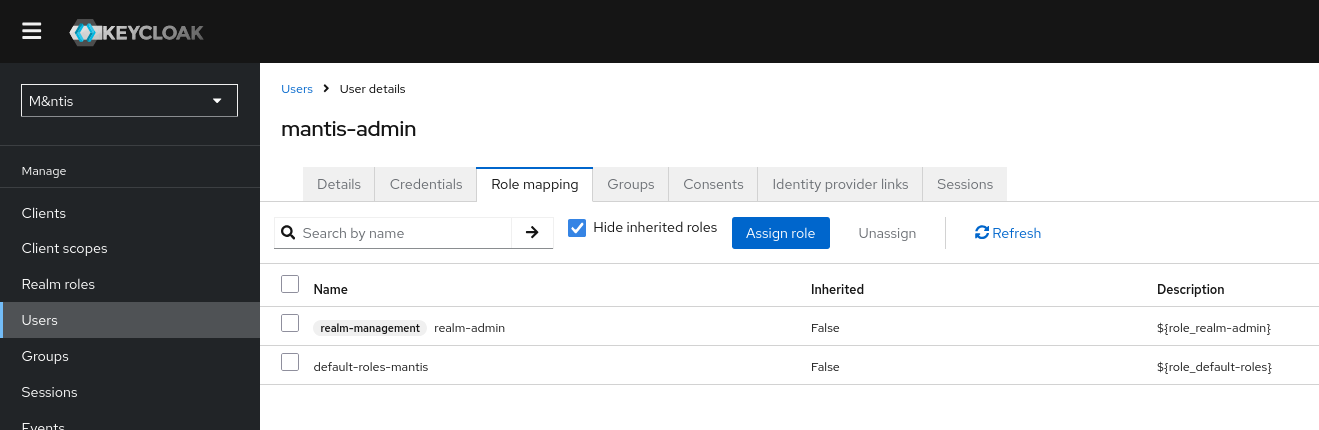Click False in the default-roles-mantis row

[x=825, y=367]
